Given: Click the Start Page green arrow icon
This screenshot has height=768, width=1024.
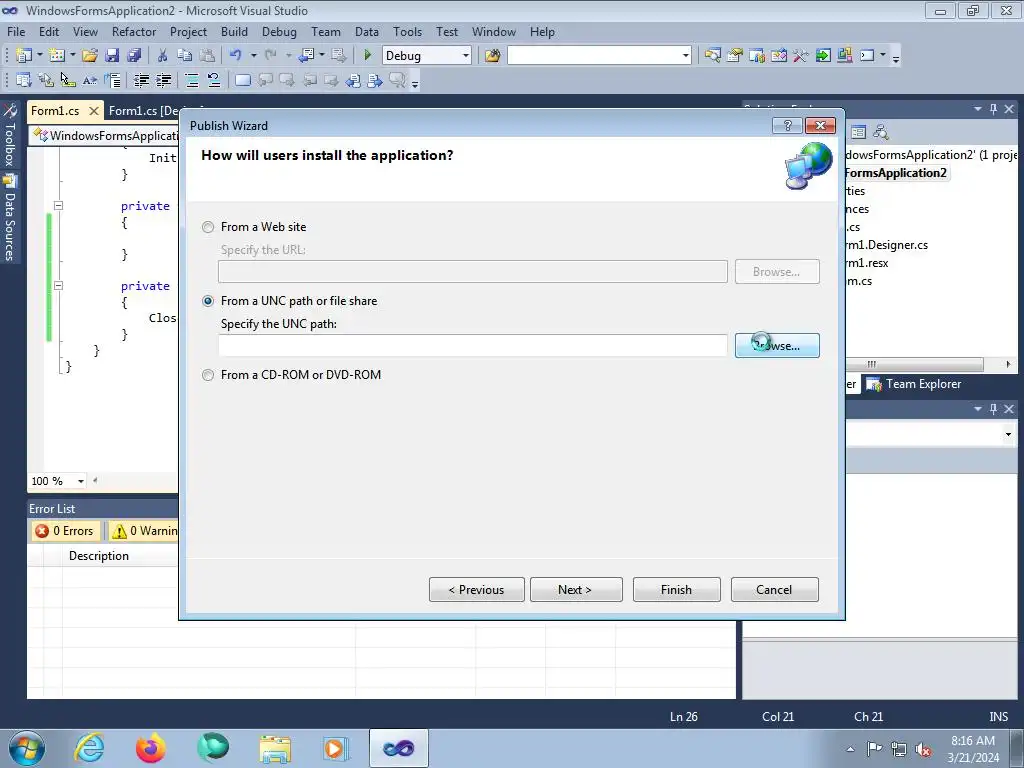Looking at the screenshot, I should pos(823,56).
